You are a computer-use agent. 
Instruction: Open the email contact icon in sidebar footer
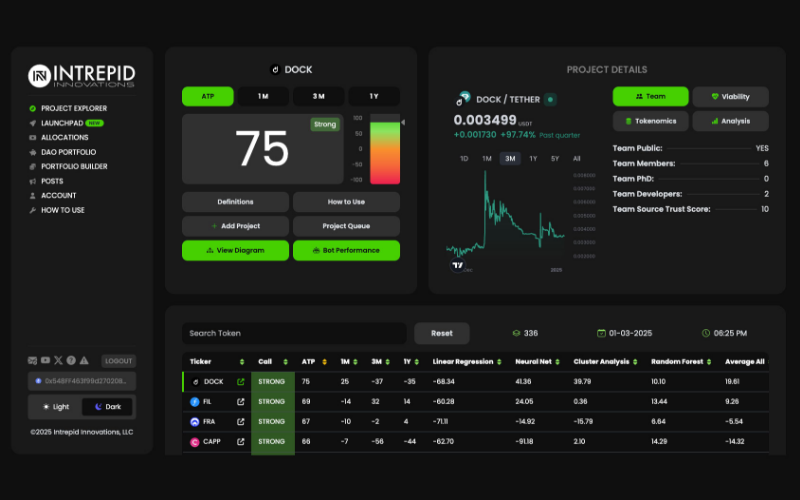[x=32, y=361]
